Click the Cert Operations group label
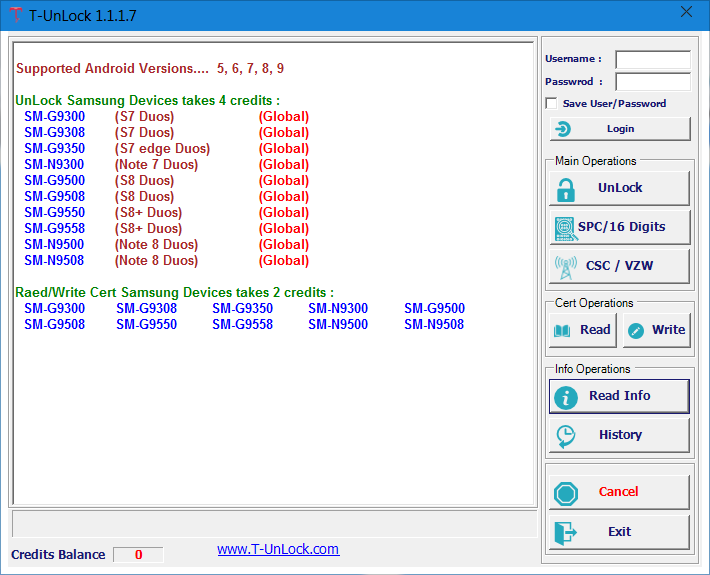 pyautogui.click(x=594, y=303)
